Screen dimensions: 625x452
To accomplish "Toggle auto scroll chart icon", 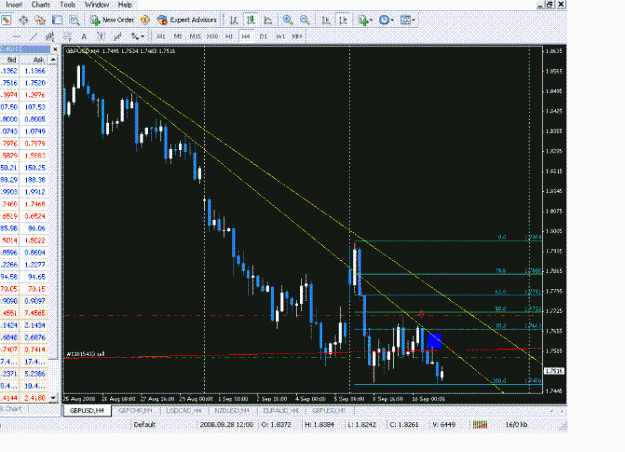I will tap(326, 20).
